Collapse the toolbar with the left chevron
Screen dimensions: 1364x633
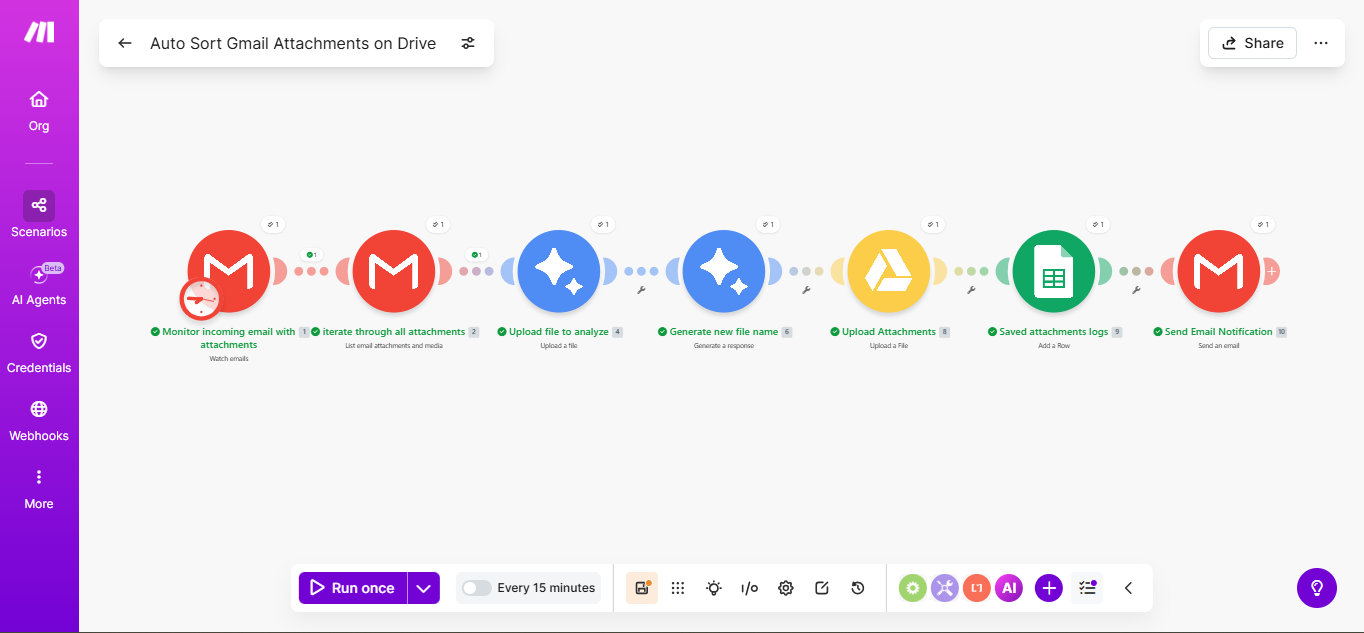click(1128, 588)
